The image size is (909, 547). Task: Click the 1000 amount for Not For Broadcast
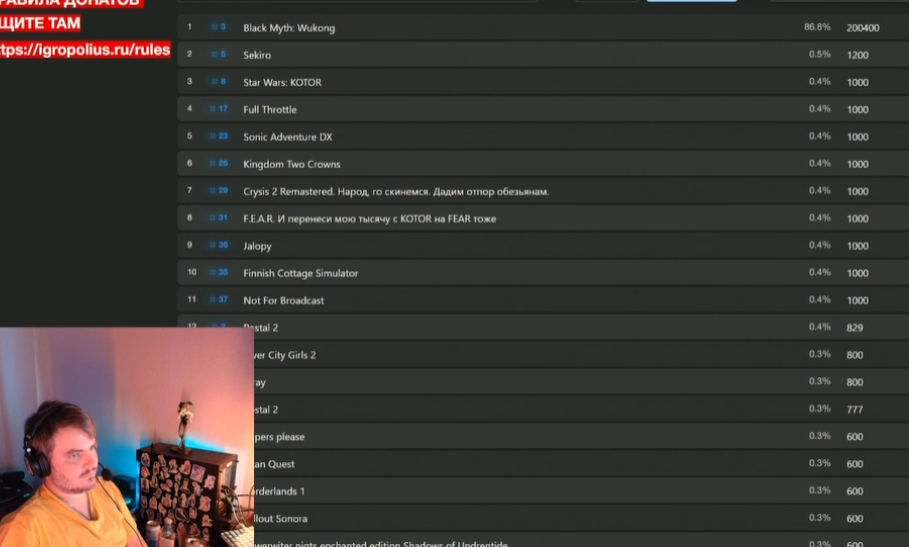coord(857,300)
